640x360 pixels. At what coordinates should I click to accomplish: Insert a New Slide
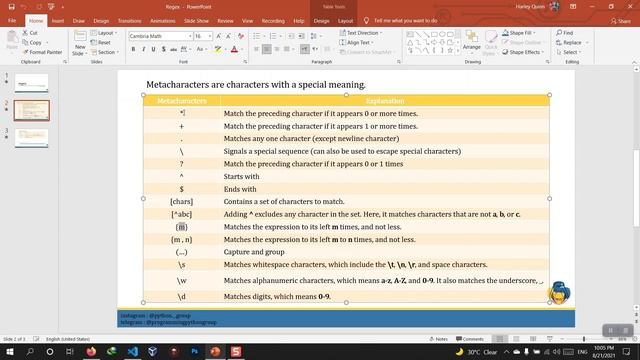(80, 43)
